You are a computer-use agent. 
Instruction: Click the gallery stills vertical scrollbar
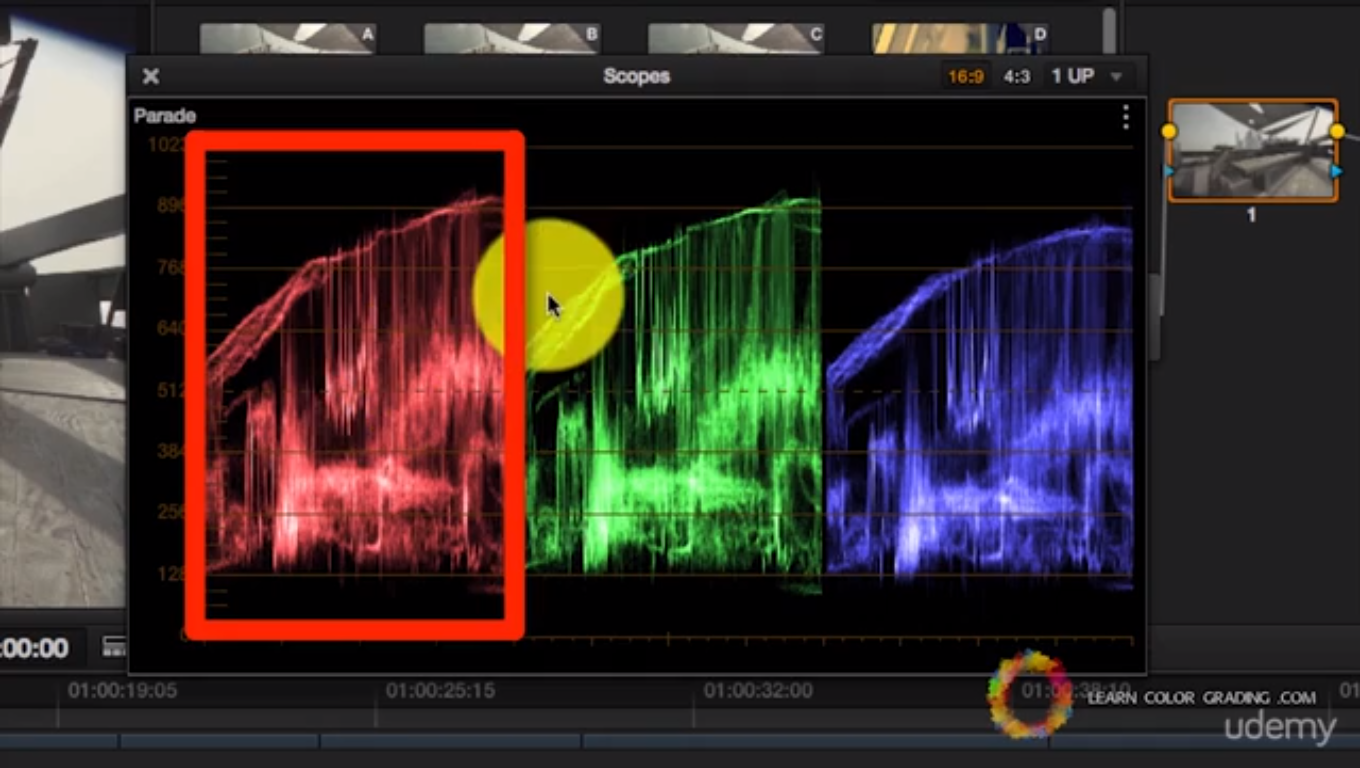(x=1109, y=30)
